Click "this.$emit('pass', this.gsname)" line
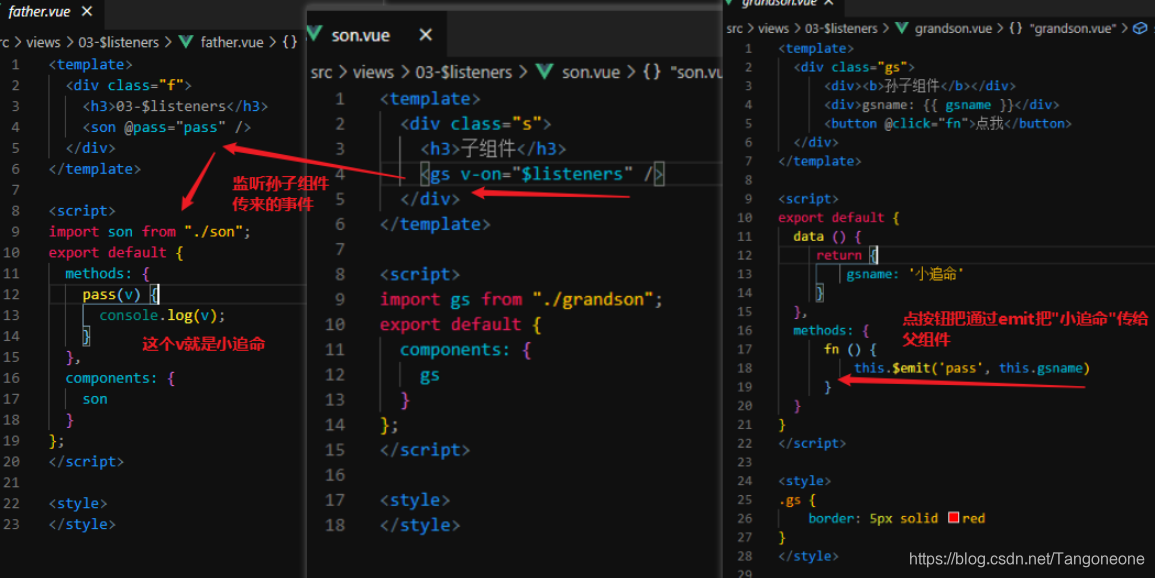This screenshot has height=578, width=1155. [972, 367]
